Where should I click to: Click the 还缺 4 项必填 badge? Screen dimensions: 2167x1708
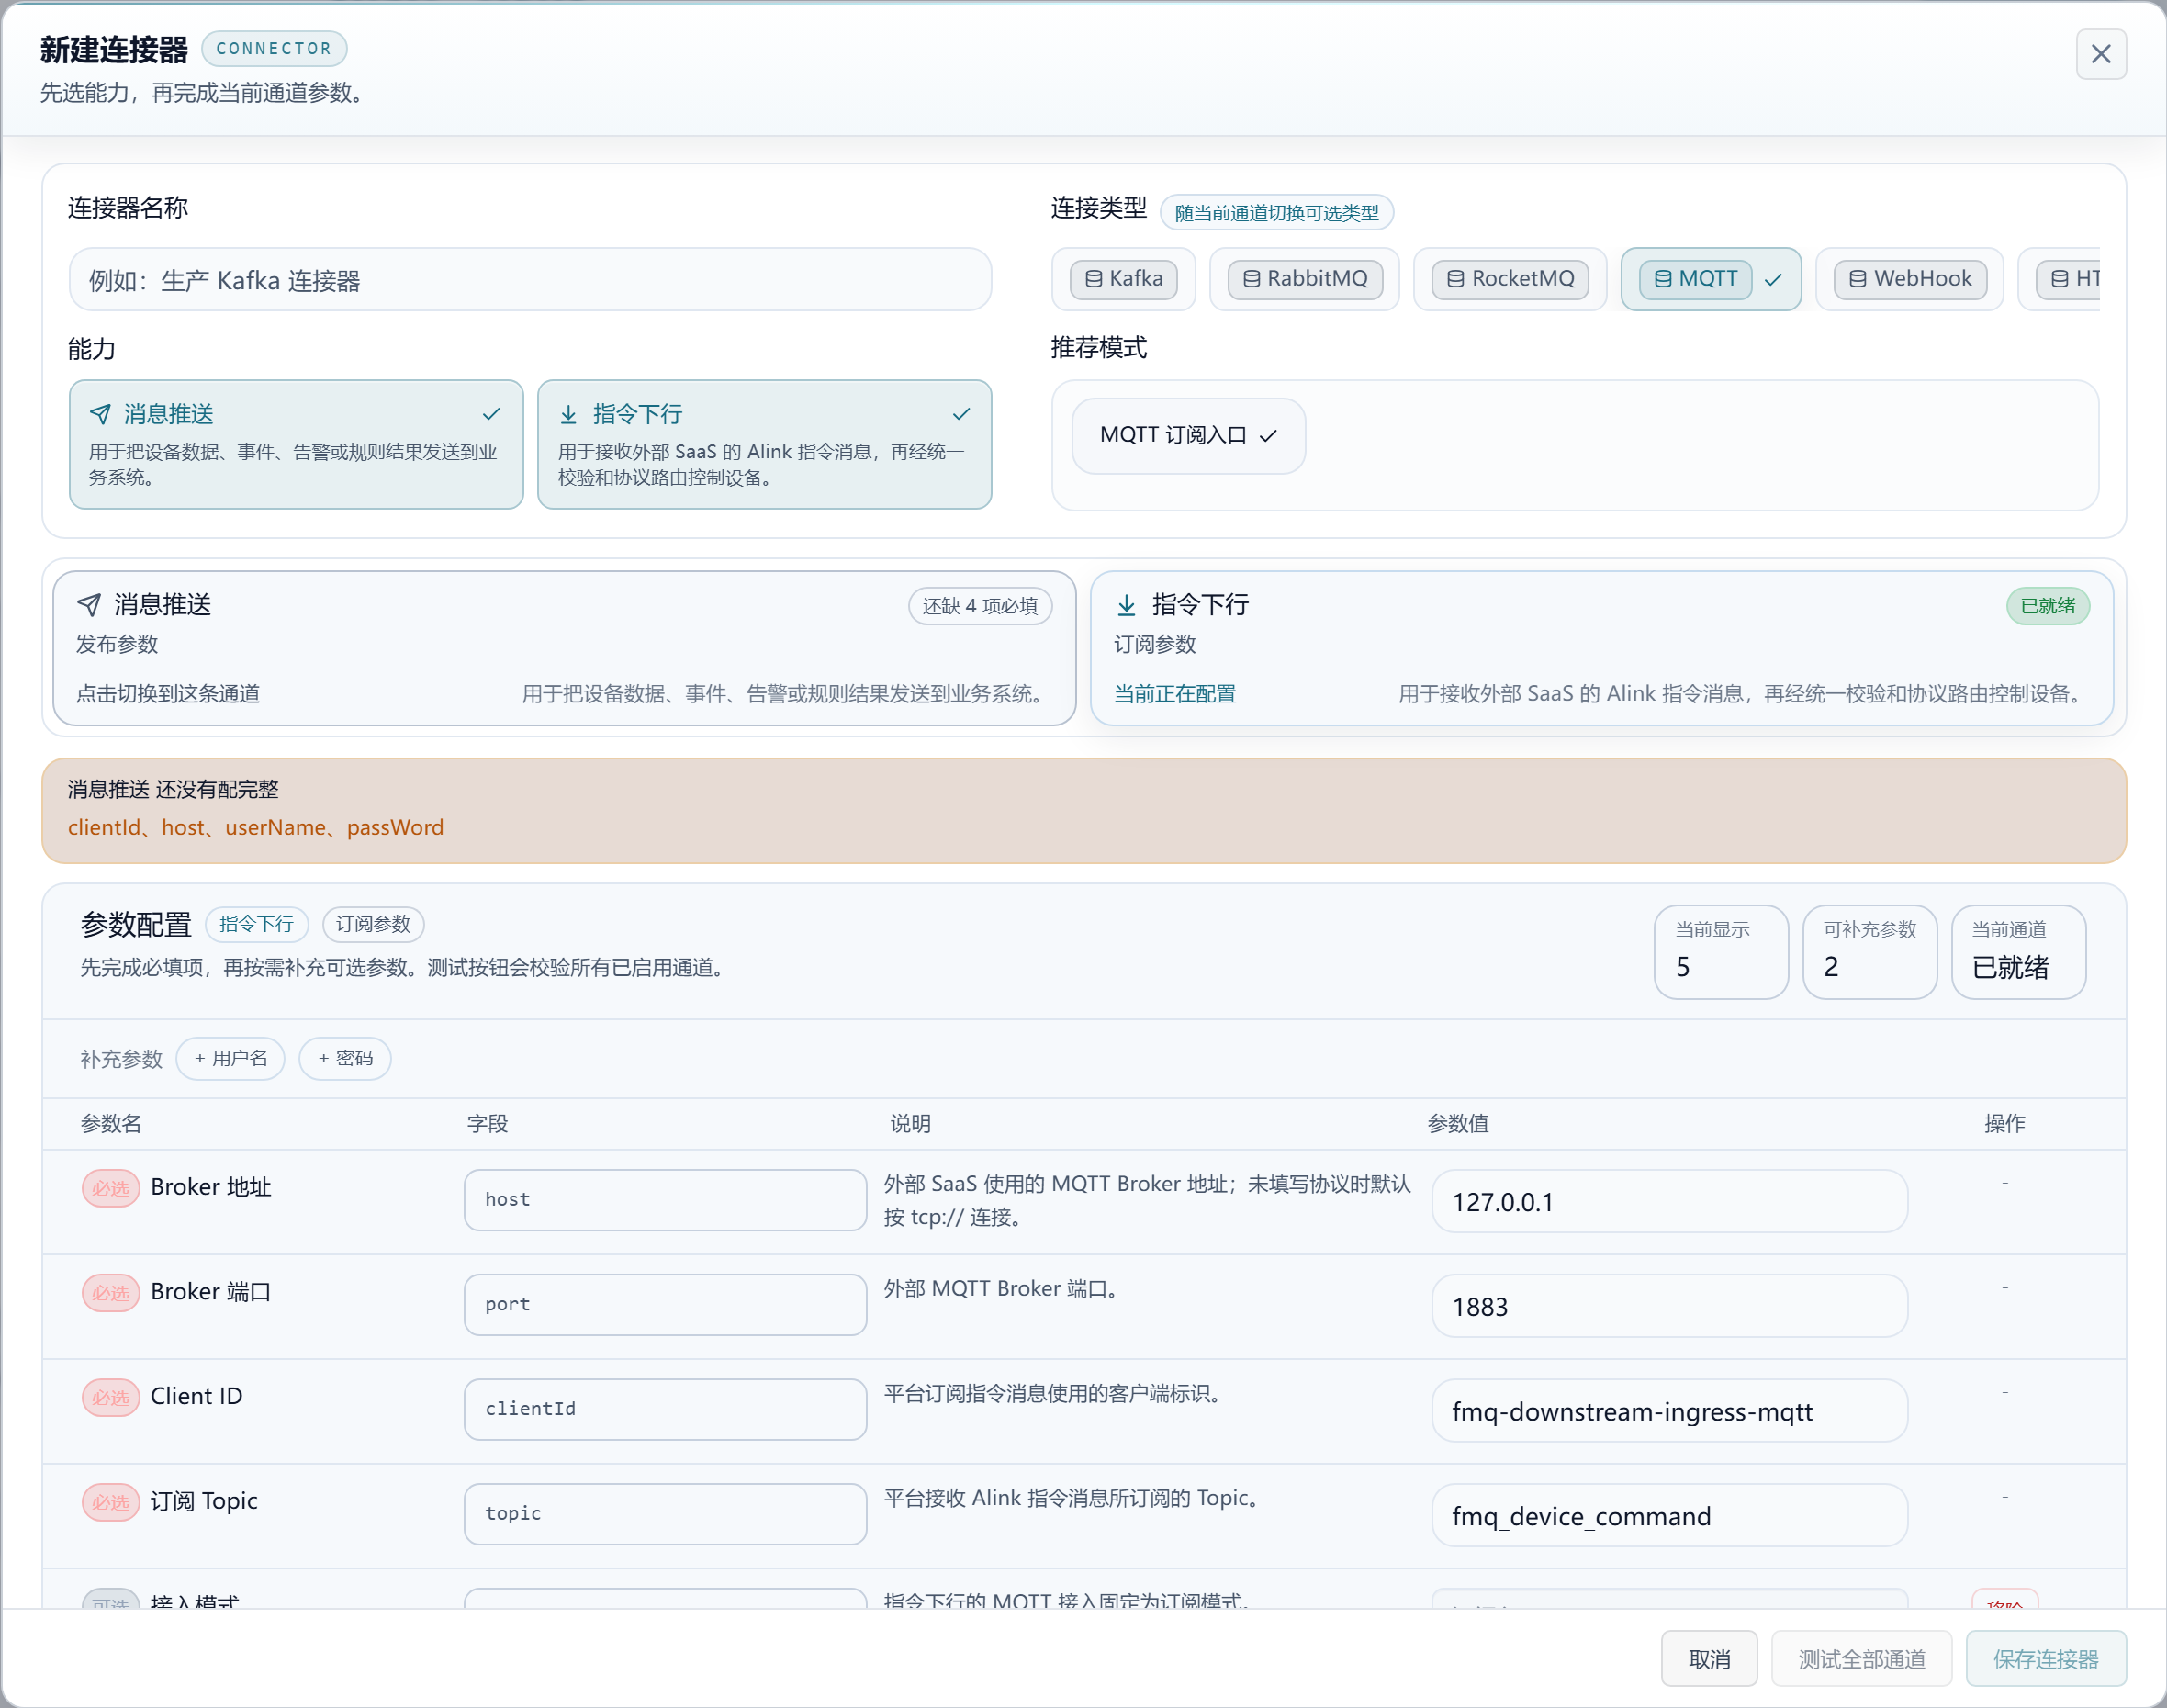pyautogui.click(x=980, y=606)
